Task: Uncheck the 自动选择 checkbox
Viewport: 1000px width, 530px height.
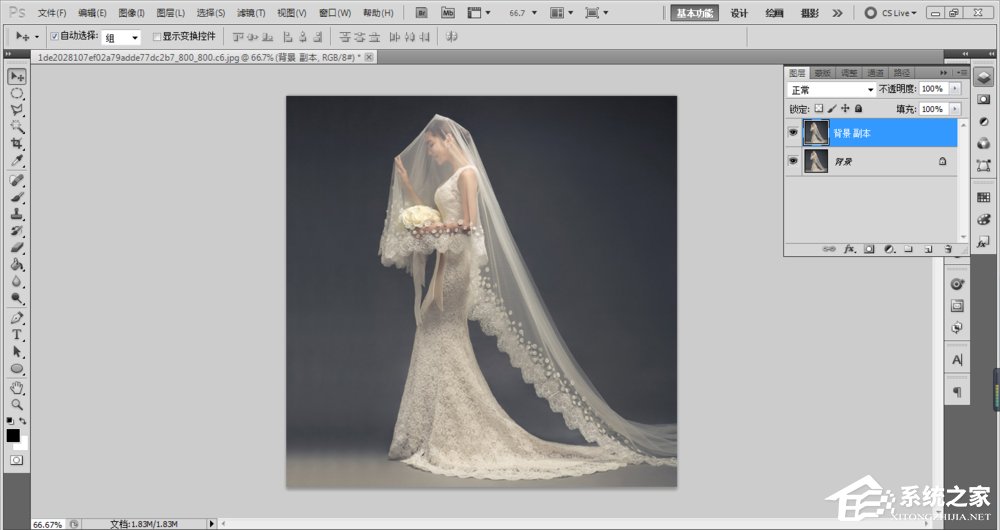Action: click(54, 36)
